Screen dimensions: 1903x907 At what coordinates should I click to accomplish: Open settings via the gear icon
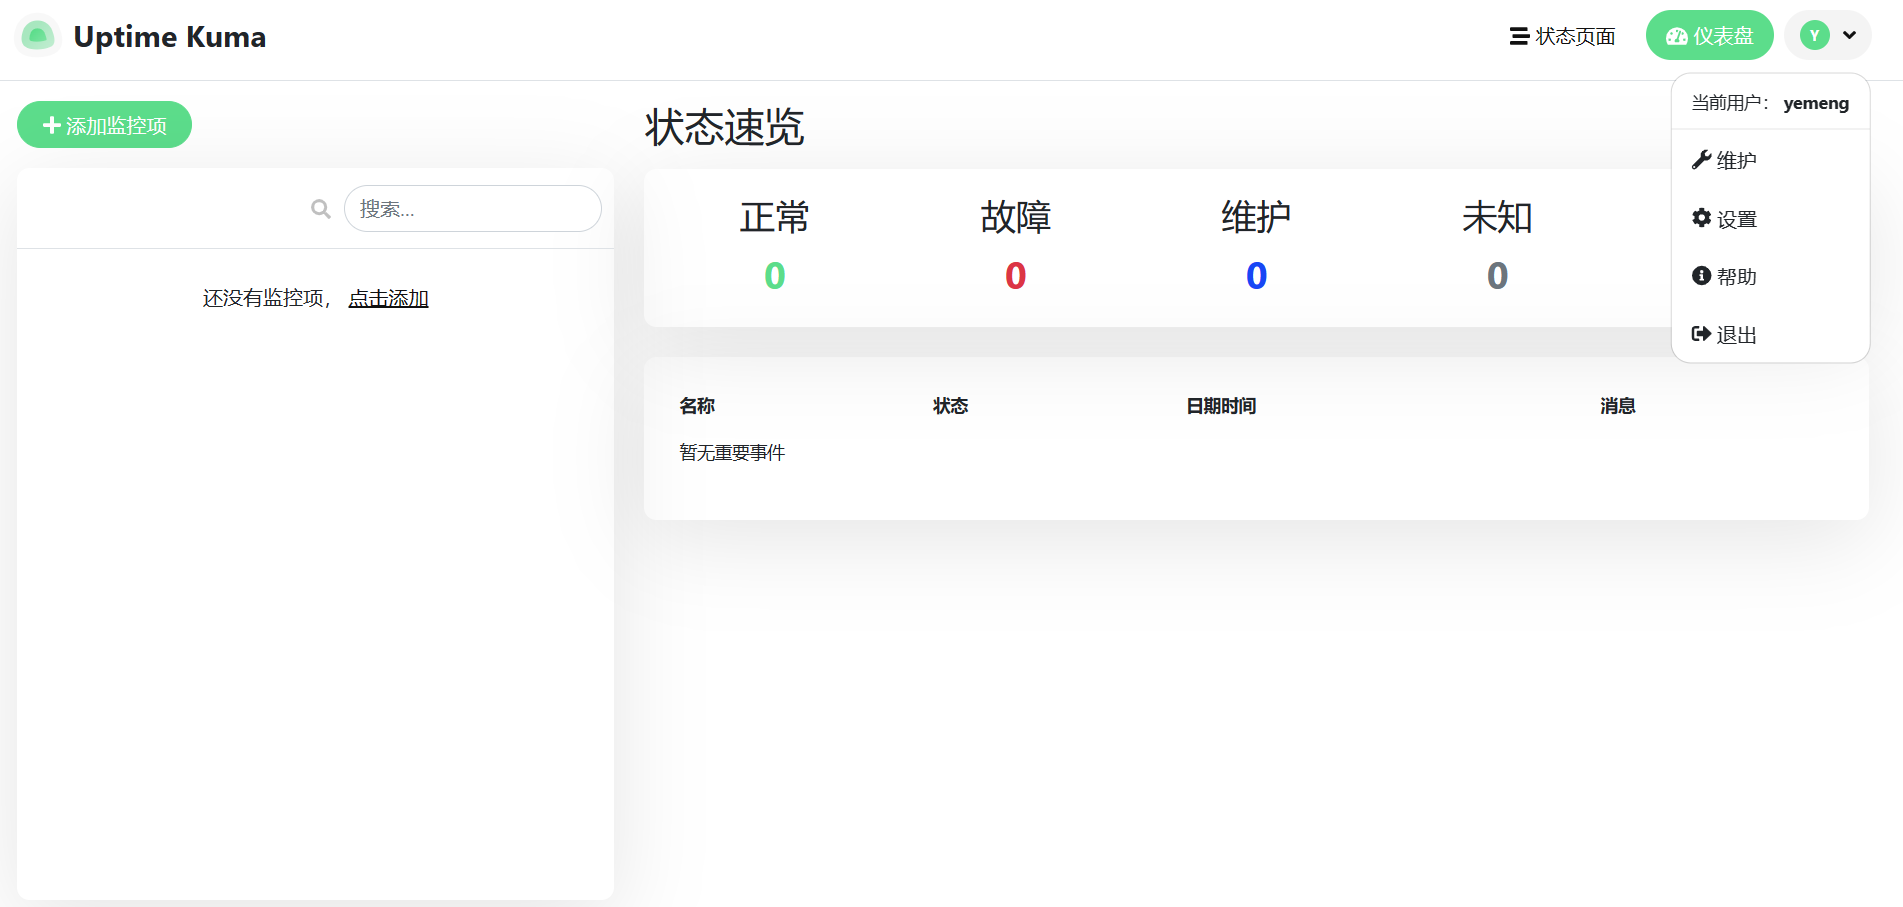tap(1701, 218)
